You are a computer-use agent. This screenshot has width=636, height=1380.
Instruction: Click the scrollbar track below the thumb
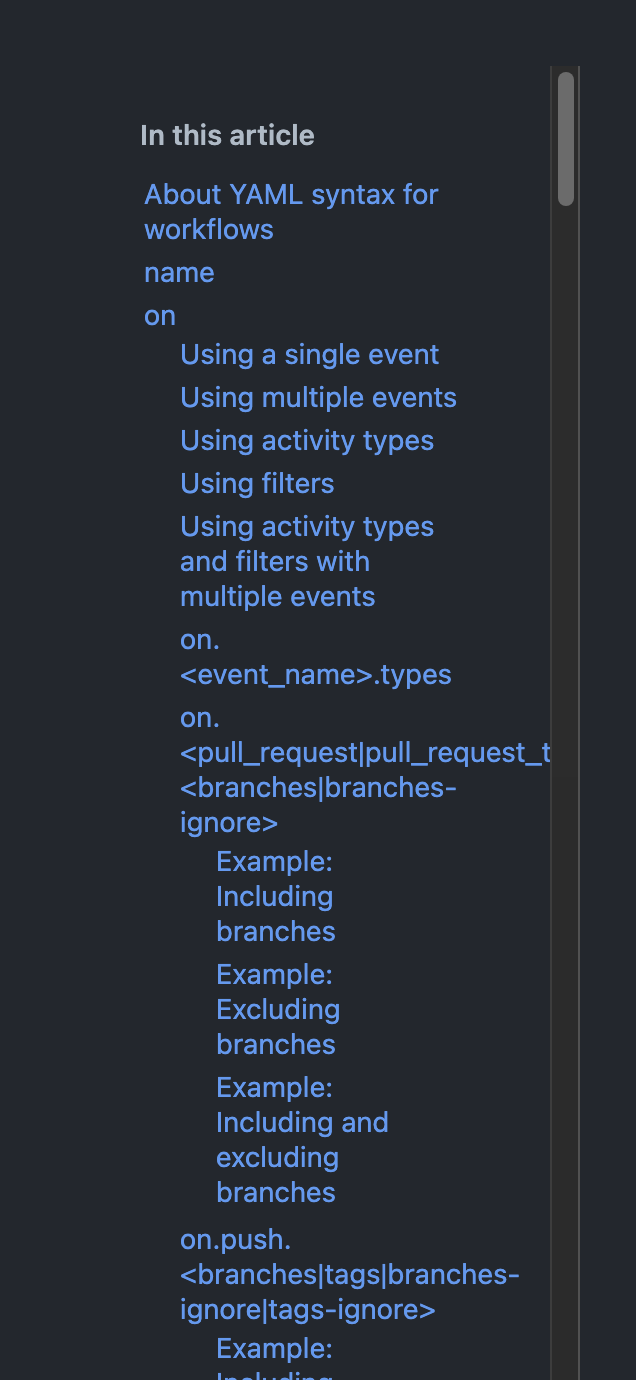[565, 700]
